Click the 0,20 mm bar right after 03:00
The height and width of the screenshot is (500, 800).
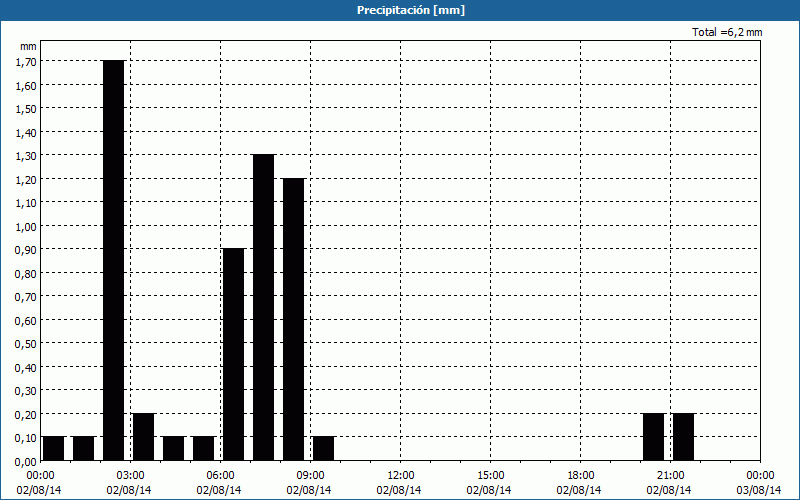click(x=144, y=437)
